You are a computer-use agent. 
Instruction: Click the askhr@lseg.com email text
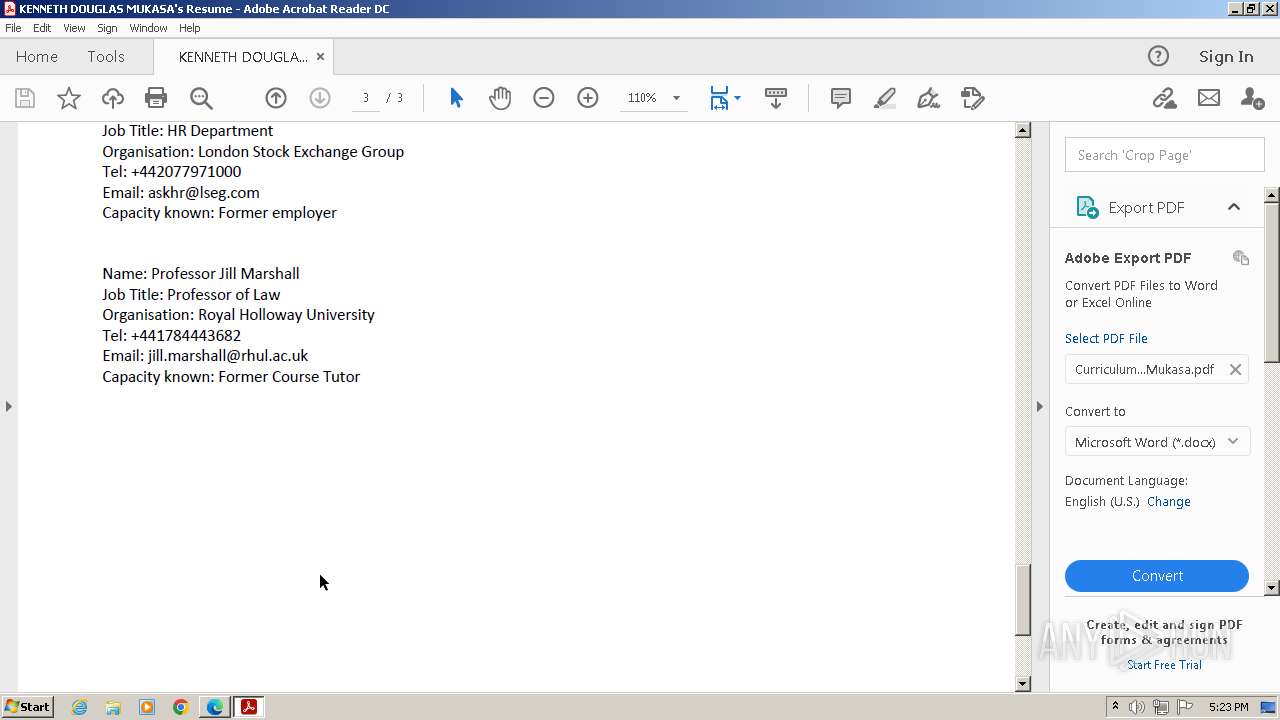coord(204,192)
